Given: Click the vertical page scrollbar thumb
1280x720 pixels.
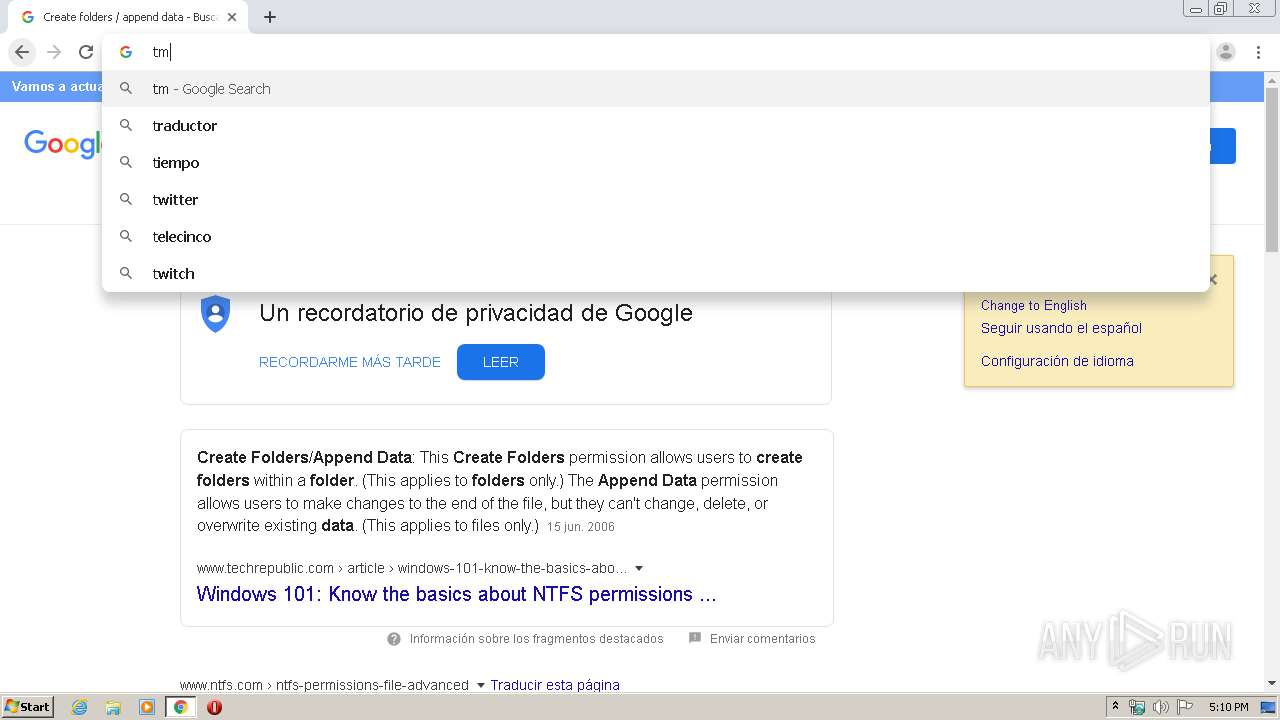Looking at the screenshot, I should pos(1272,170).
